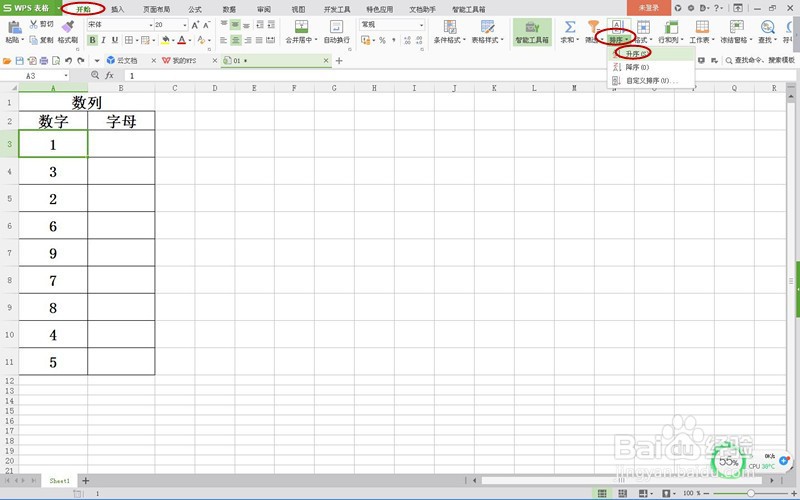Open the number format dropdown (常规)
The image size is (800, 500).
point(421,25)
